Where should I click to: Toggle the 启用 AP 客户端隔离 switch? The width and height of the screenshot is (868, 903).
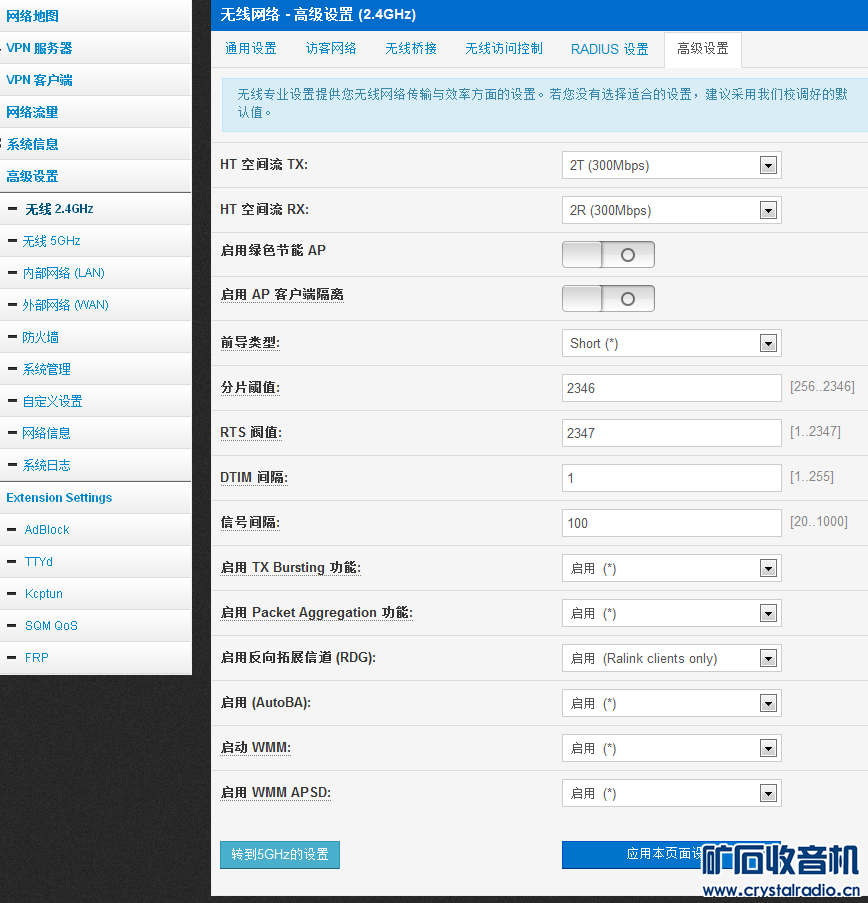[x=608, y=298]
